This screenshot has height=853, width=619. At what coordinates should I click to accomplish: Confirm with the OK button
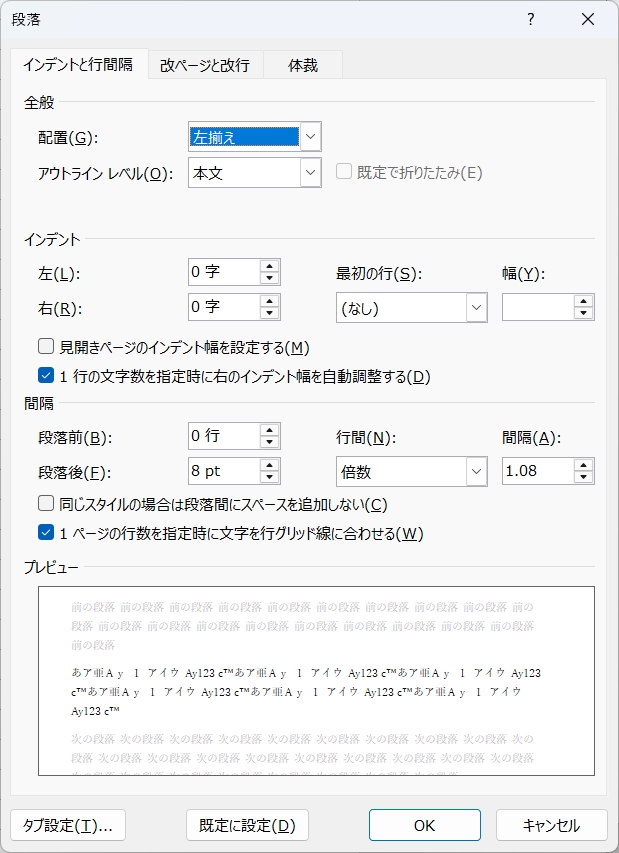click(425, 825)
